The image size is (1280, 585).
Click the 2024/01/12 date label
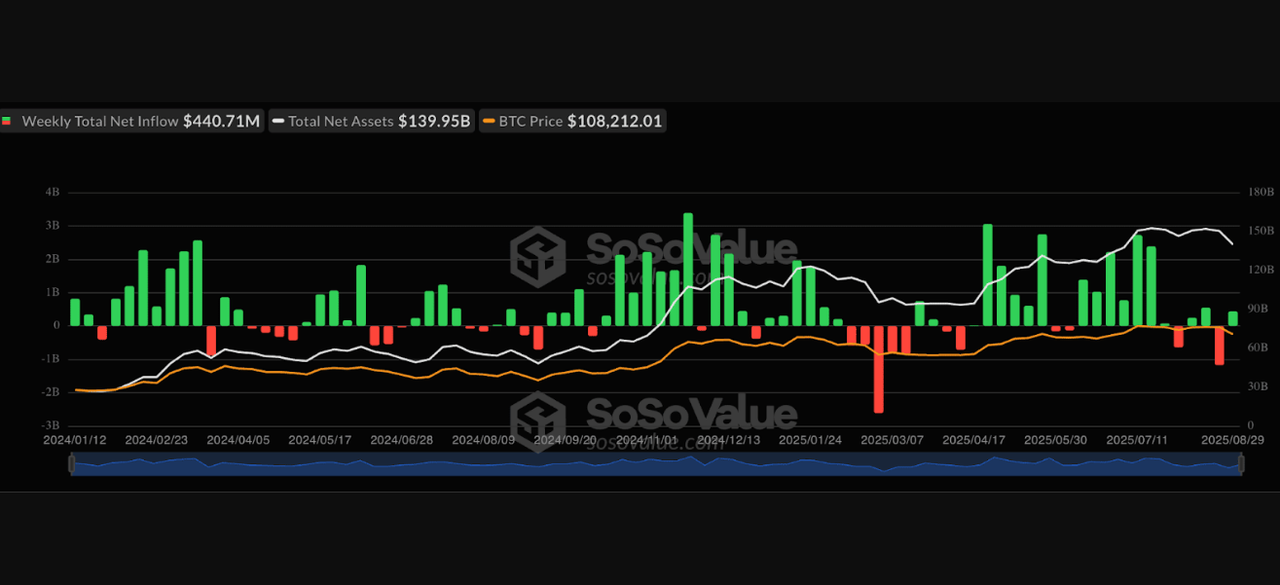click(x=73, y=440)
